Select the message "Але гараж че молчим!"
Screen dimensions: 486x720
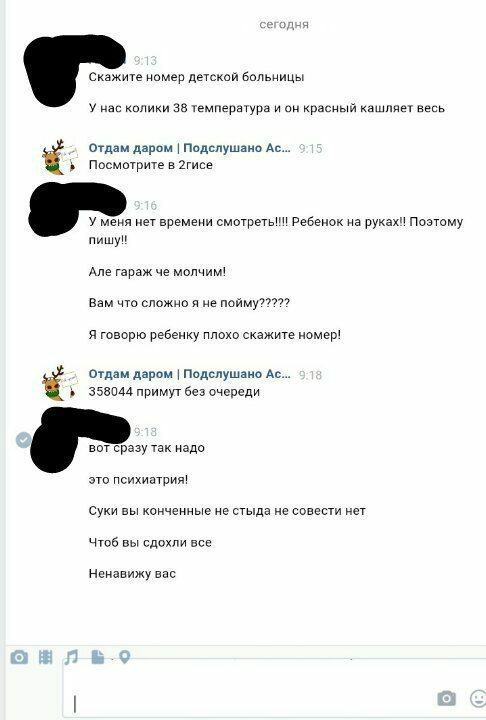(157, 272)
